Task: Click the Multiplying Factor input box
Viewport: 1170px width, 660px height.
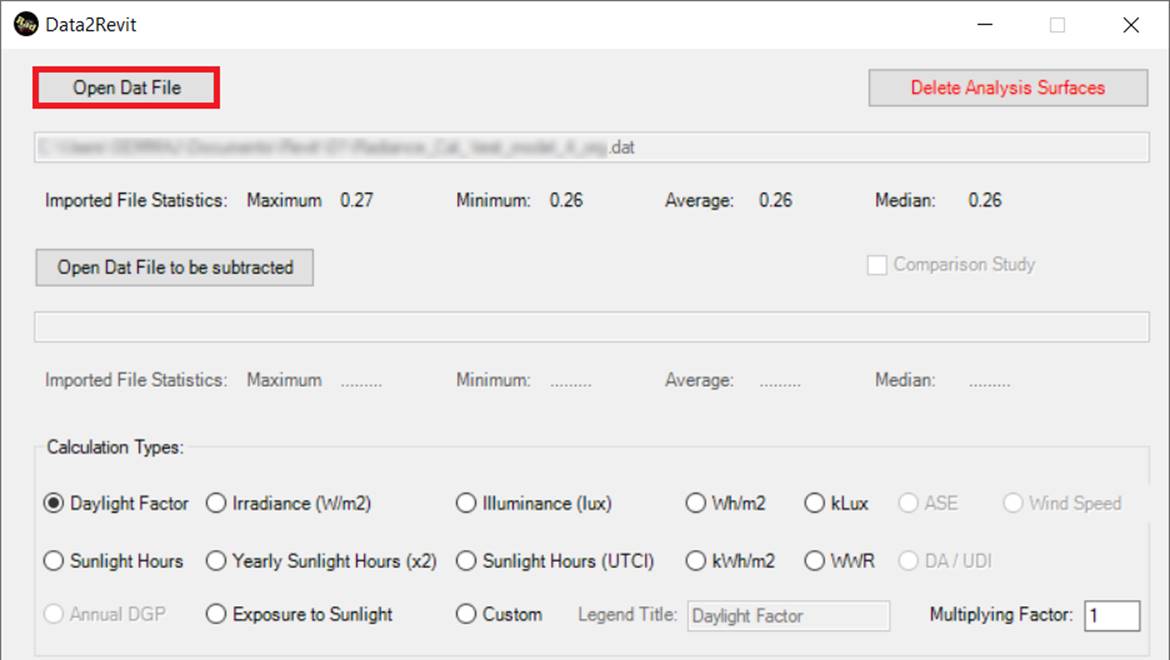Action: tap(1112, 616)
